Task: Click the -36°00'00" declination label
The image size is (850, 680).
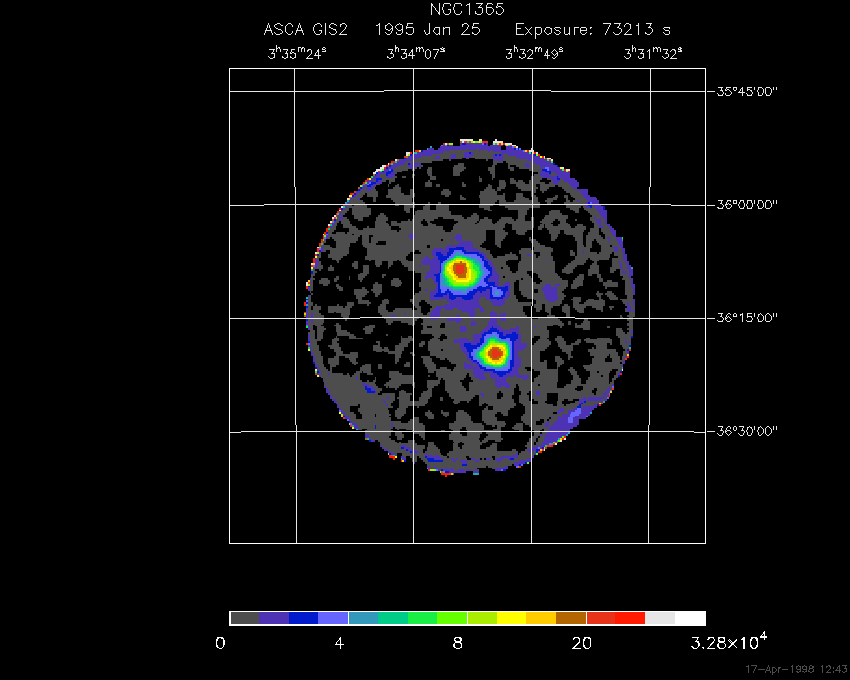Action: tap(744, 204)
